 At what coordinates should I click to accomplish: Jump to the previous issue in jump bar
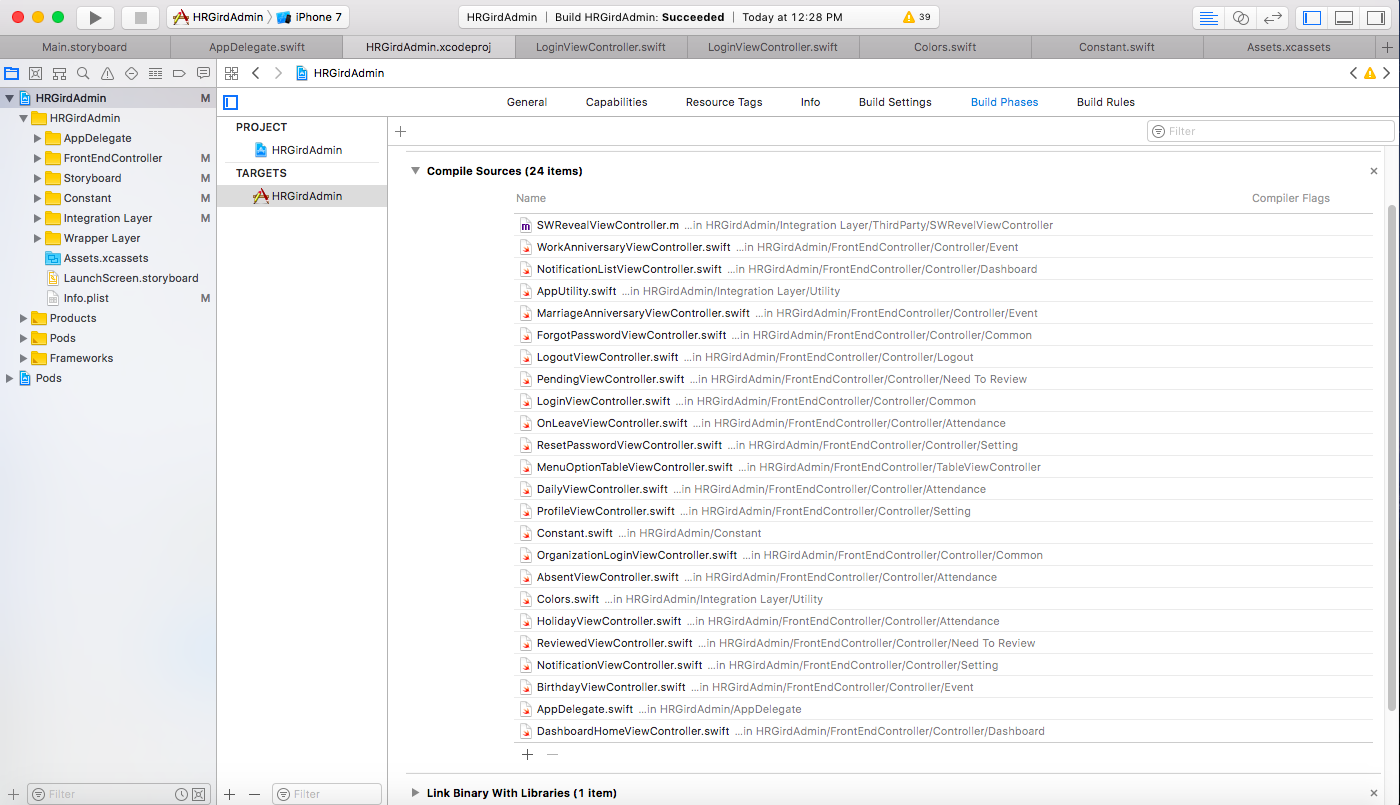[x=1354, y=73]
